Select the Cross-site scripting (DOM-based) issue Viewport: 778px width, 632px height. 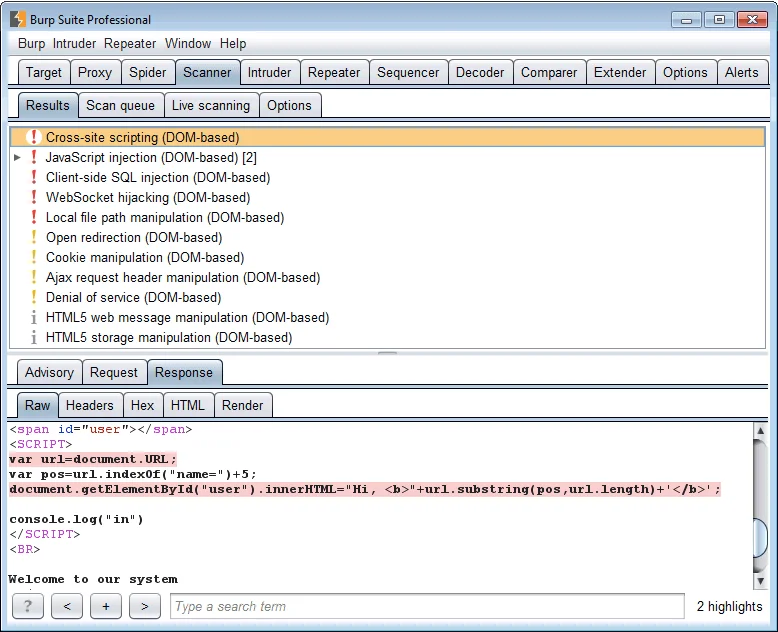coord(387,137)
